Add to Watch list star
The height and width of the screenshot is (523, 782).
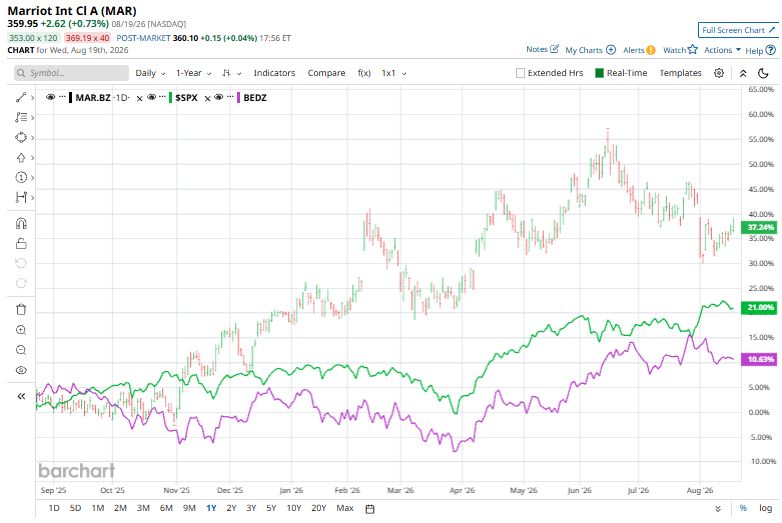[693, 49]
